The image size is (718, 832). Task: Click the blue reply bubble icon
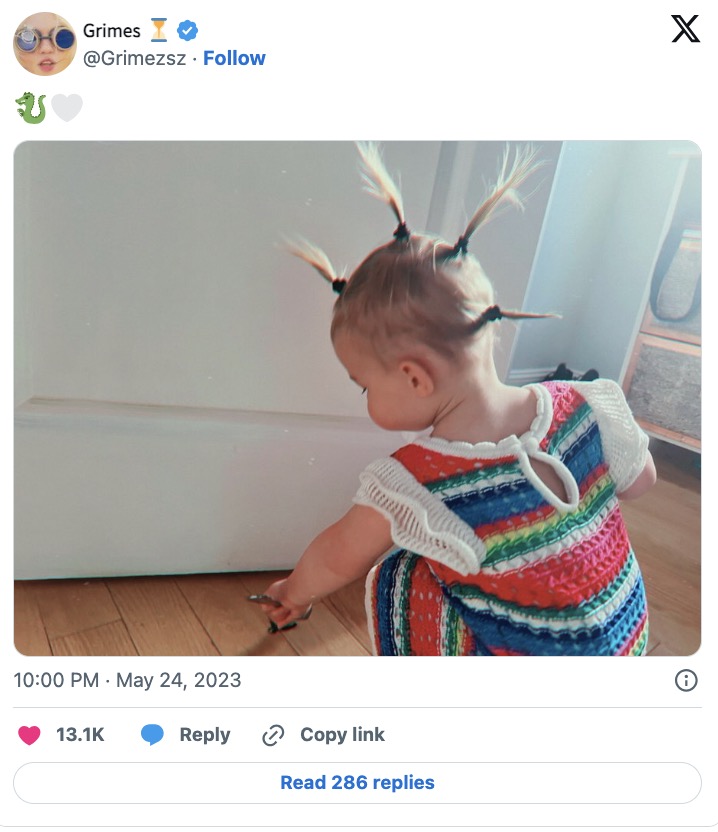click(152, 735)
